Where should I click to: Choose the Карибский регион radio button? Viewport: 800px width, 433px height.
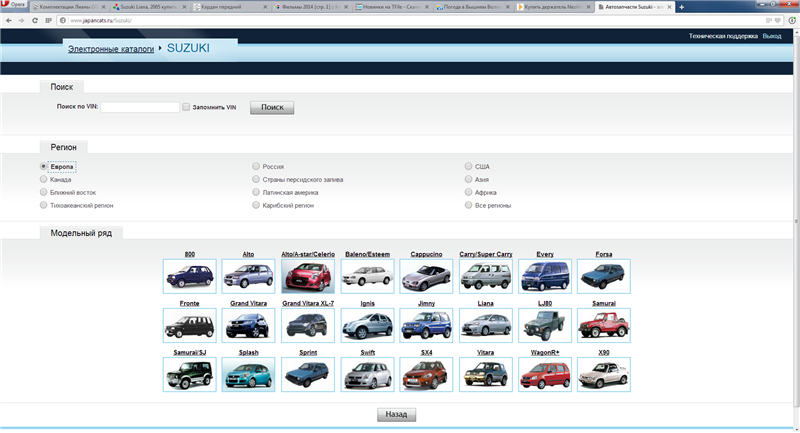(256, 205)
